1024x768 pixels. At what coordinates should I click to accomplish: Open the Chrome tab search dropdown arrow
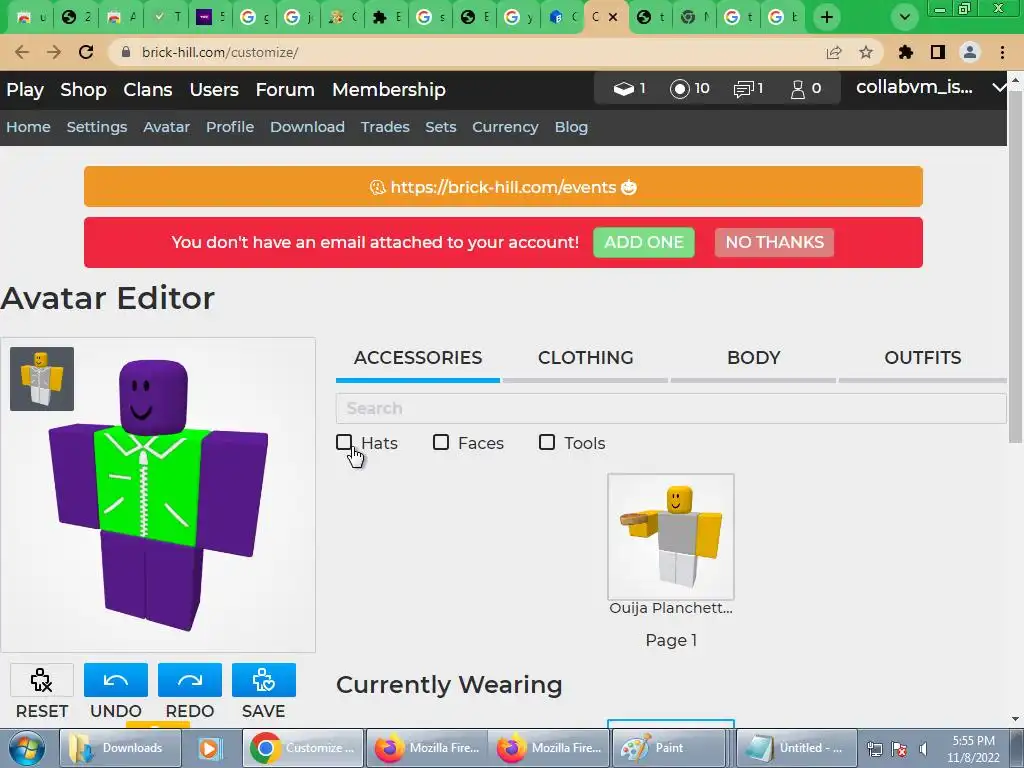[x=904, y=17]
